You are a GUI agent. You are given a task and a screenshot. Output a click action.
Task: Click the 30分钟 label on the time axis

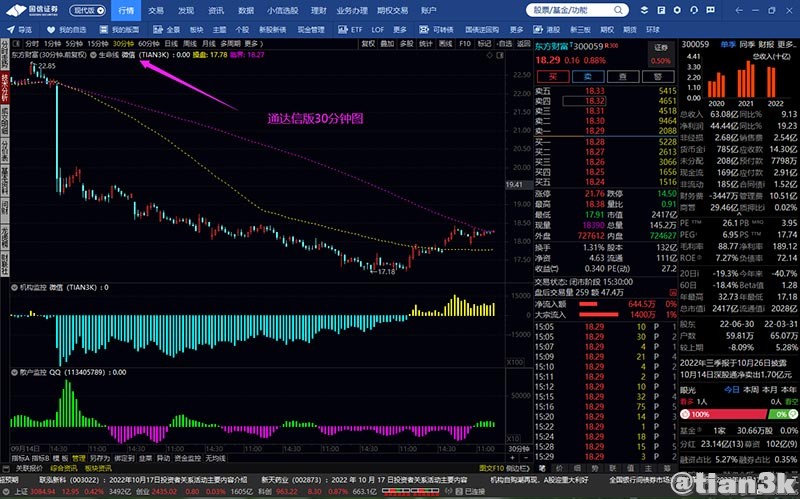pyautogui.click(x=518, y=449)
